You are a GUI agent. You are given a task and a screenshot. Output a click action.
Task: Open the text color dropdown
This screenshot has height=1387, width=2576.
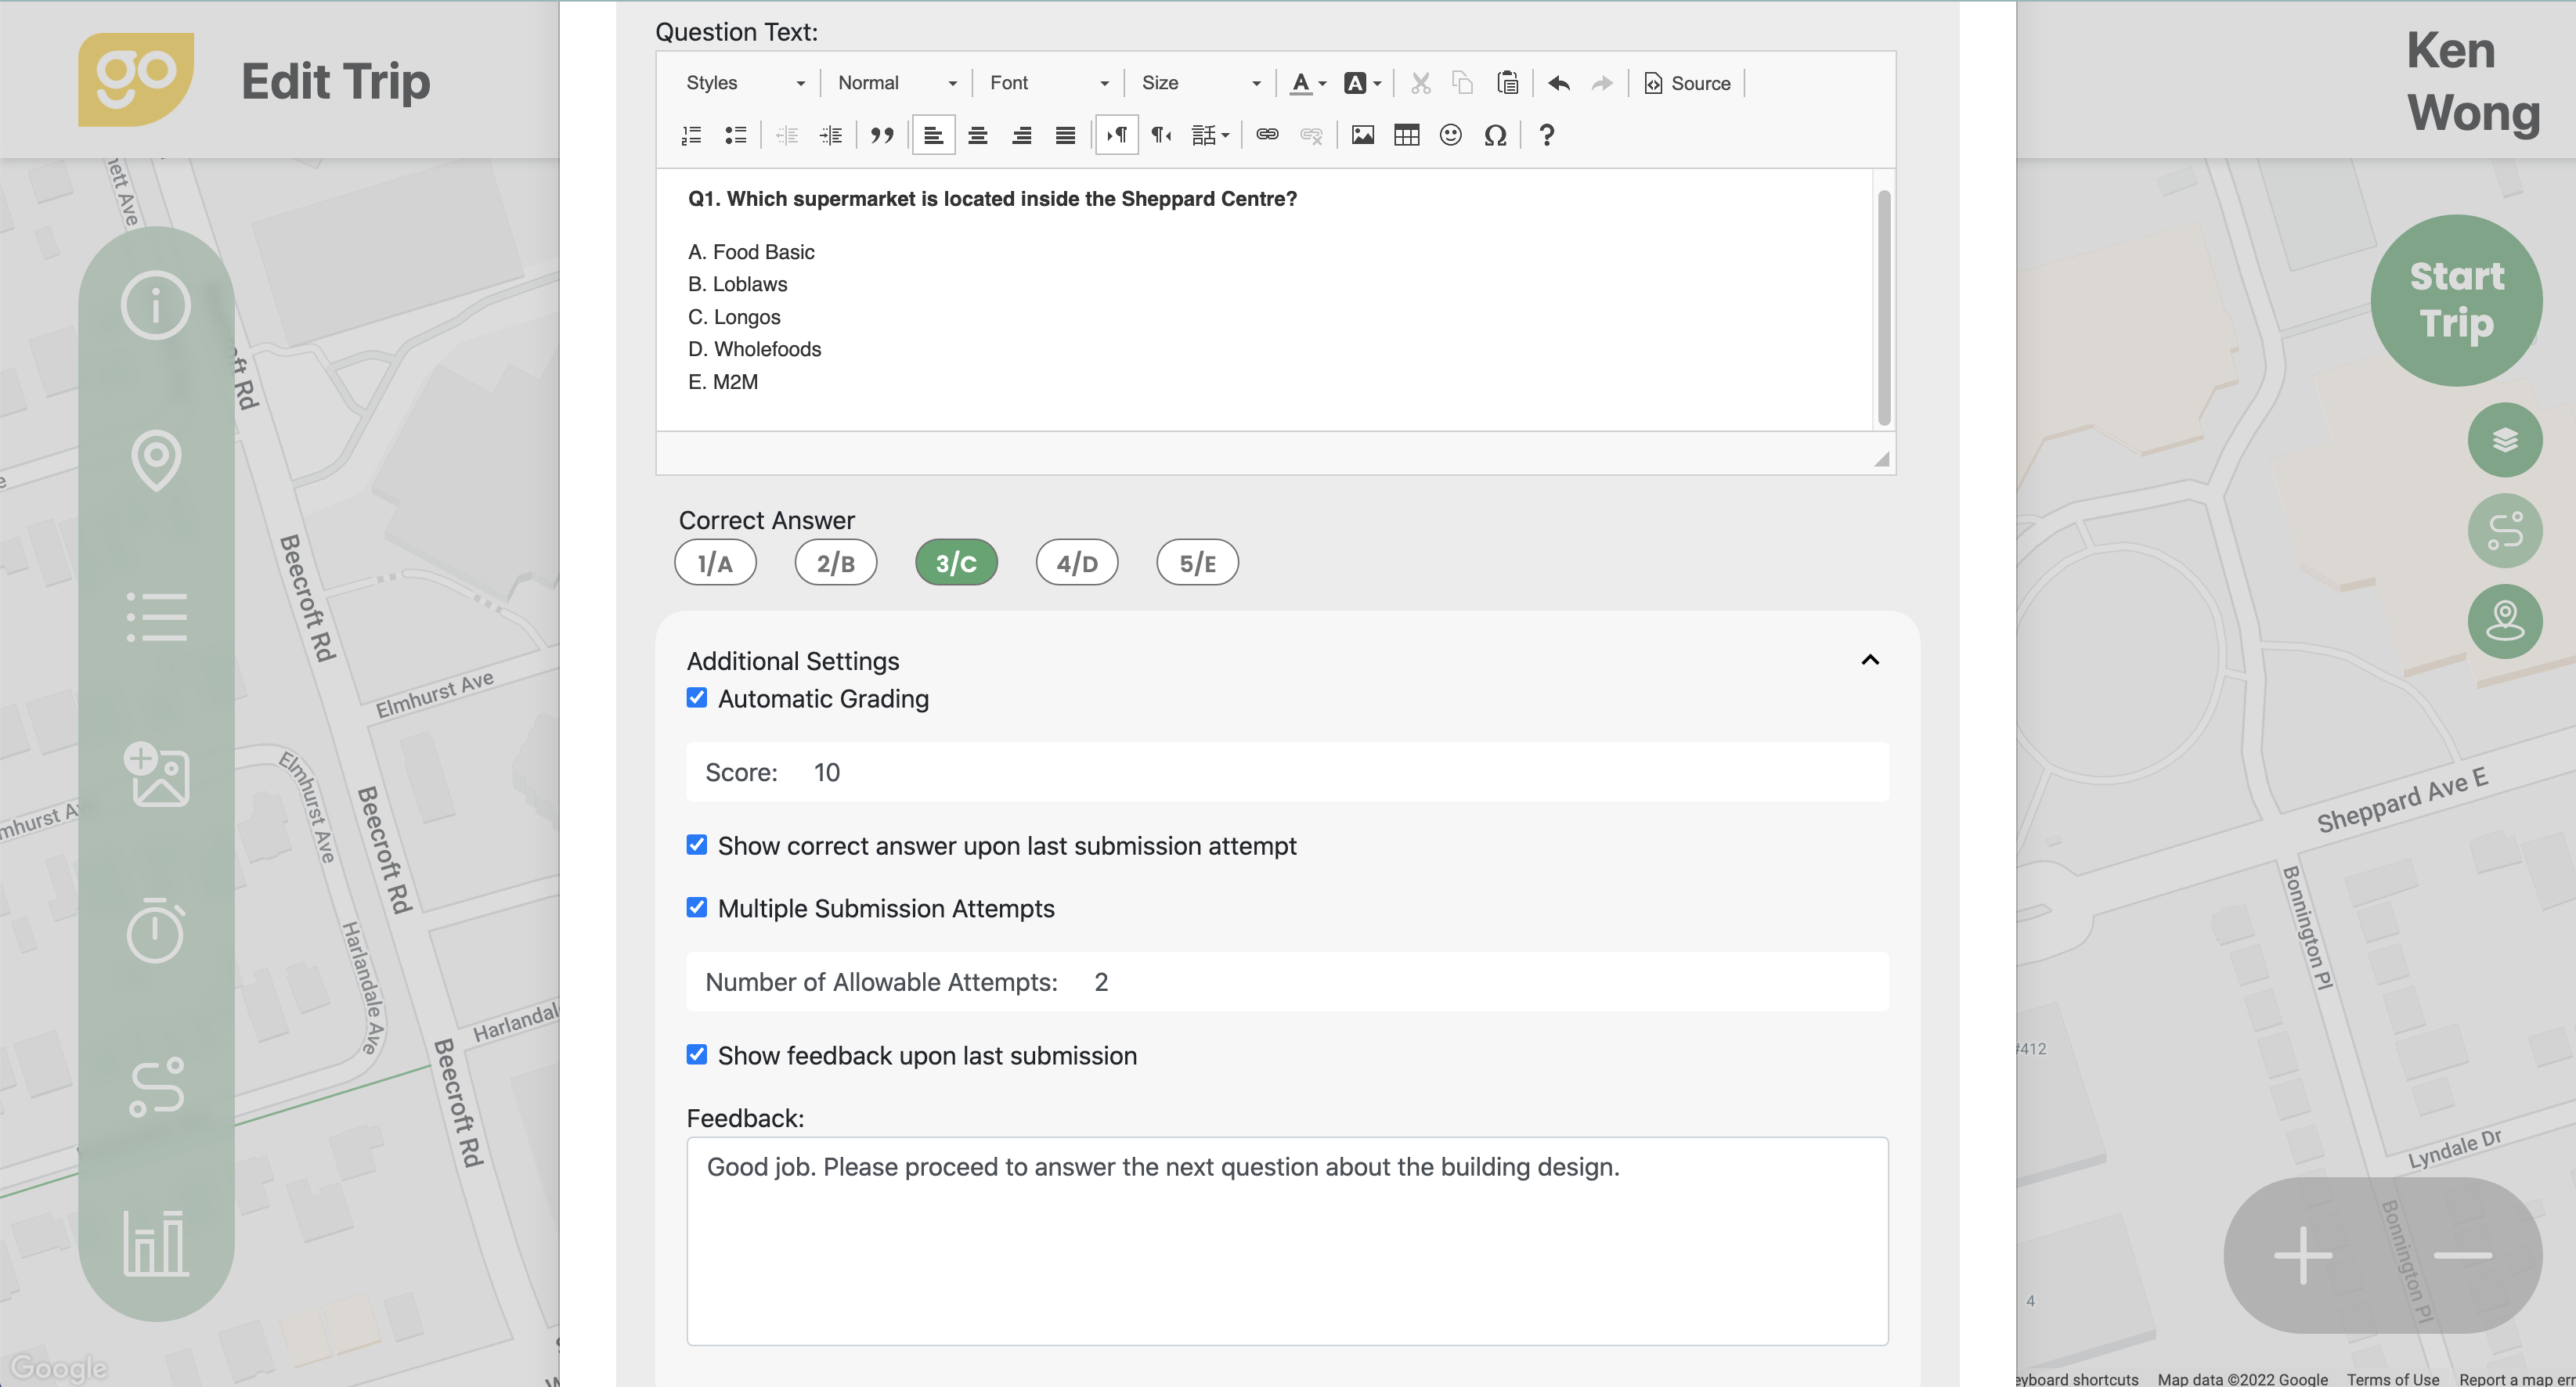pos(1308,83)
